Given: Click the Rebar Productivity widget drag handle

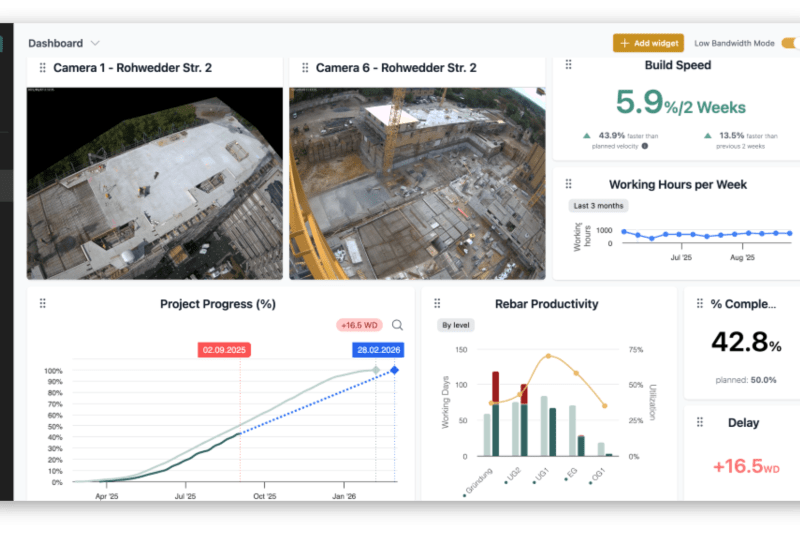Looking at the screenshot, I should point(437,304).
